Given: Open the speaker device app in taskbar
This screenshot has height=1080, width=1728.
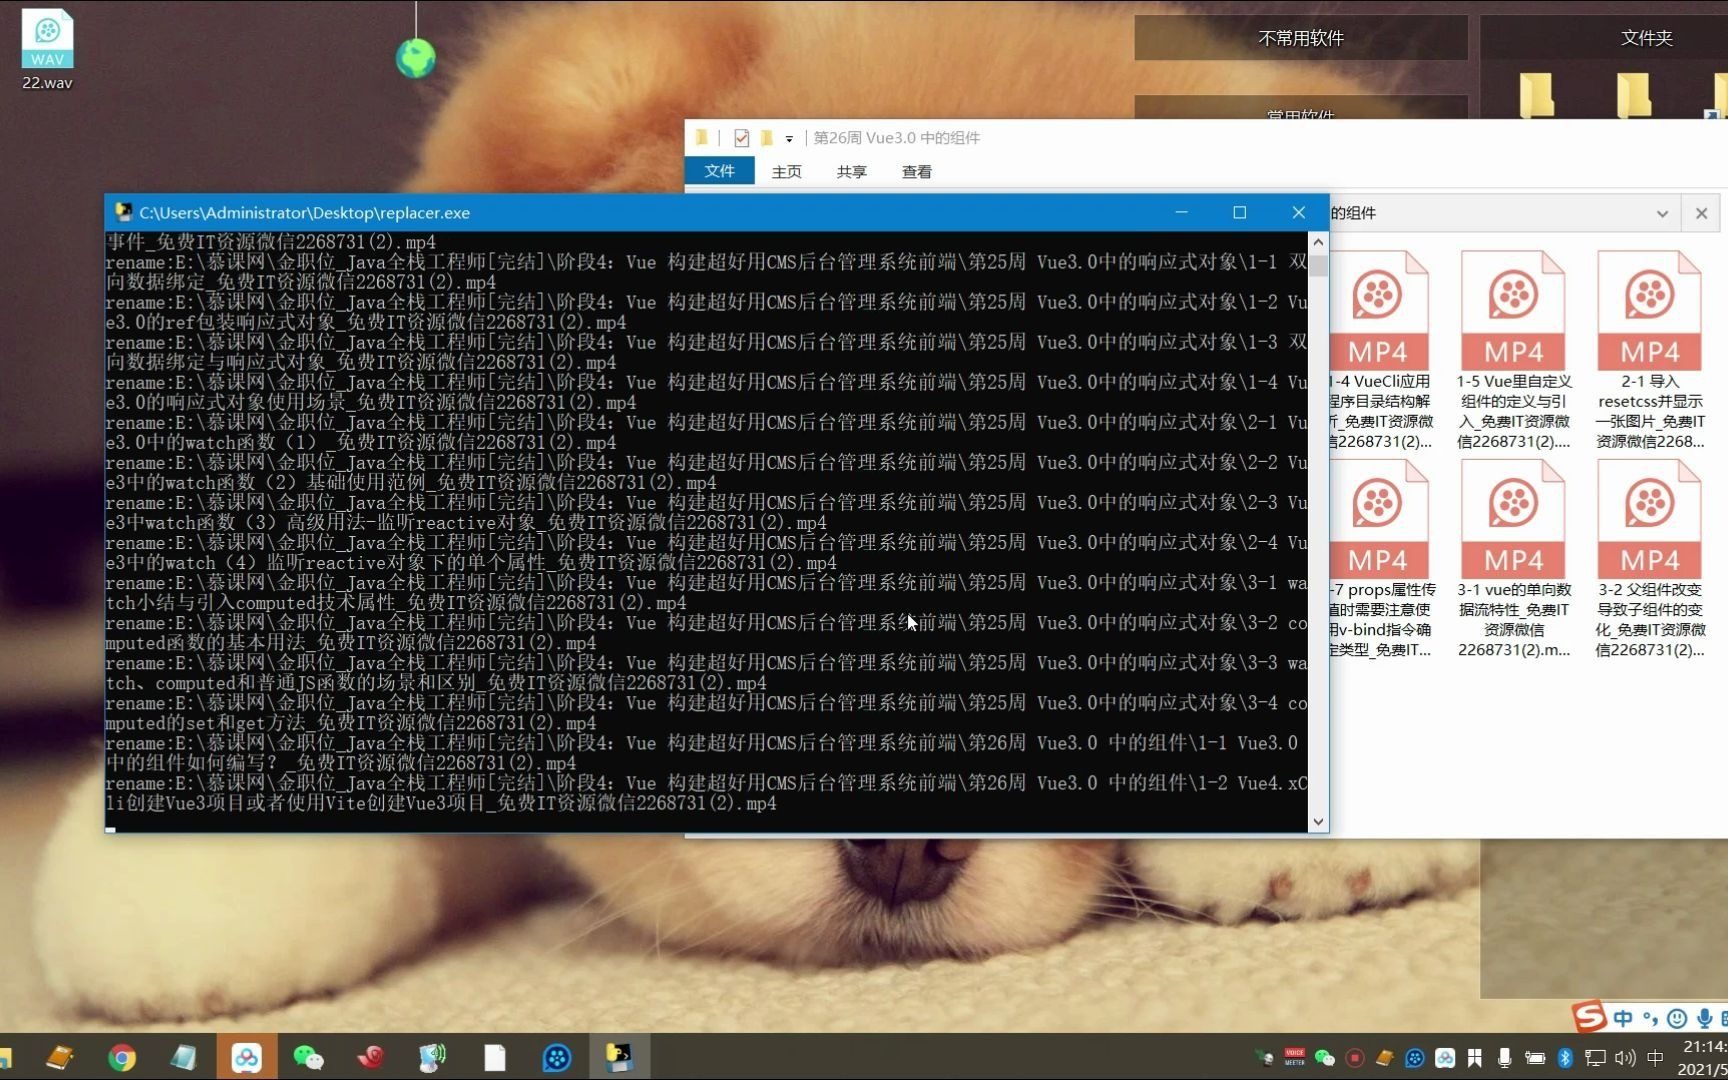Looking at the screenshot, I should 432,1057.
